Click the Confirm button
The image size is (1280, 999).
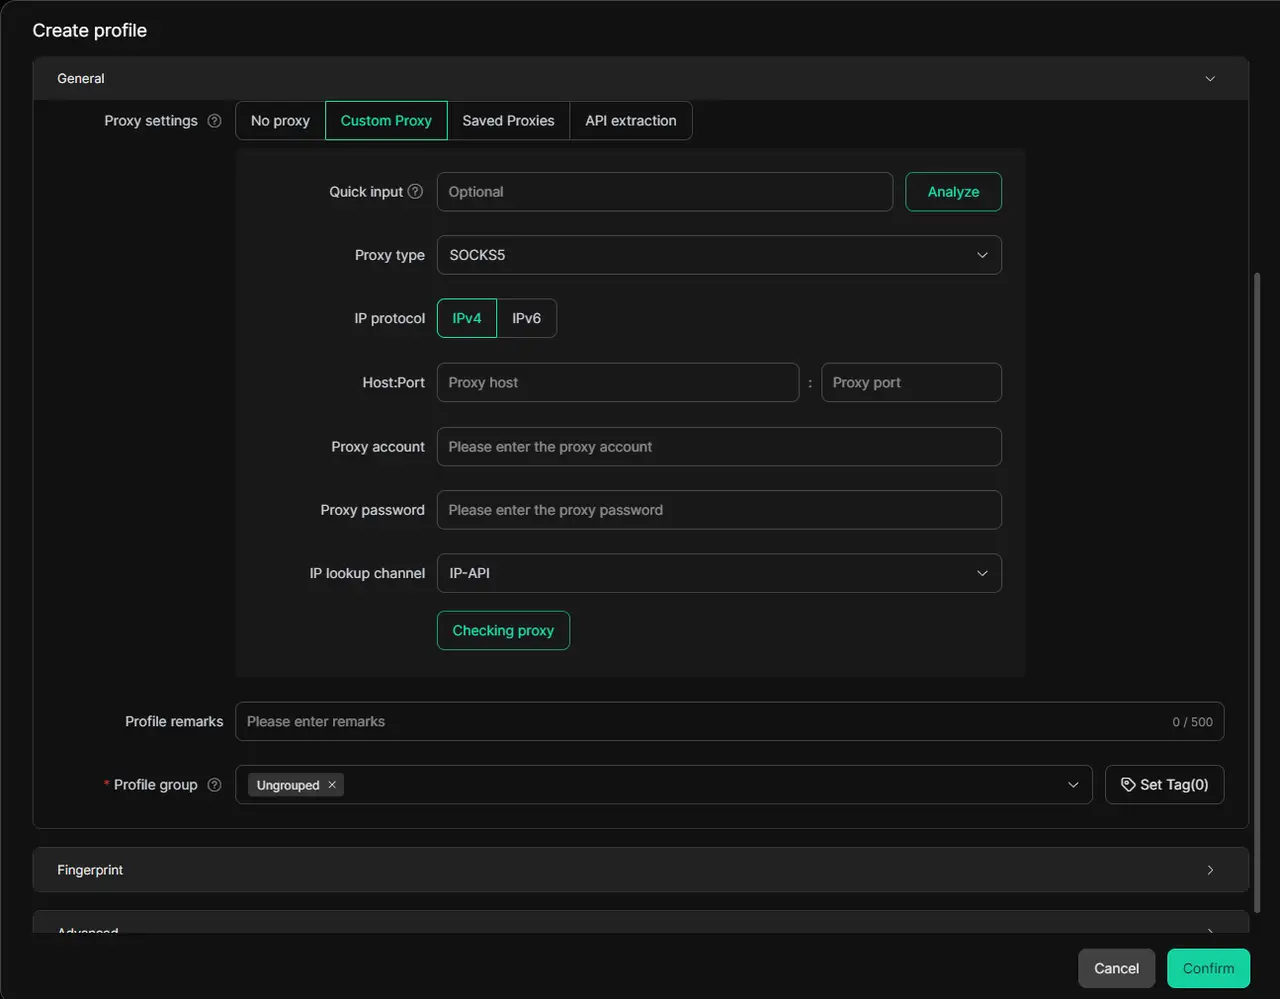[1208, 968]
